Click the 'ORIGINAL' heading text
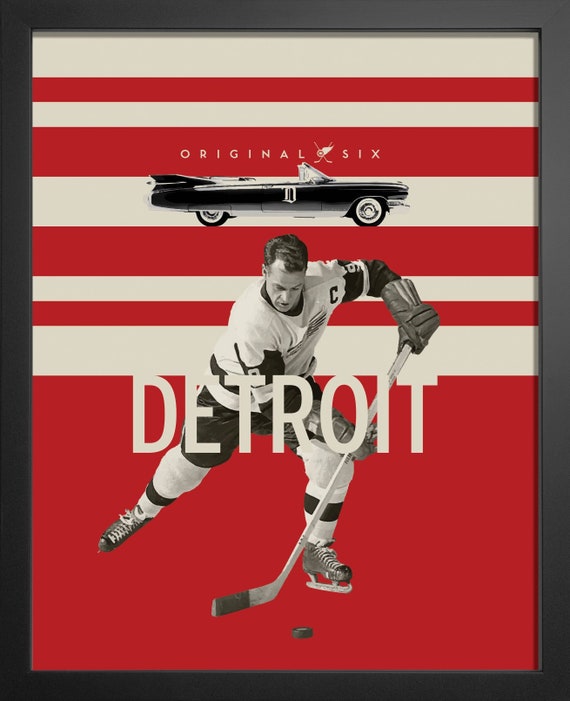 [x=243, y=154]
